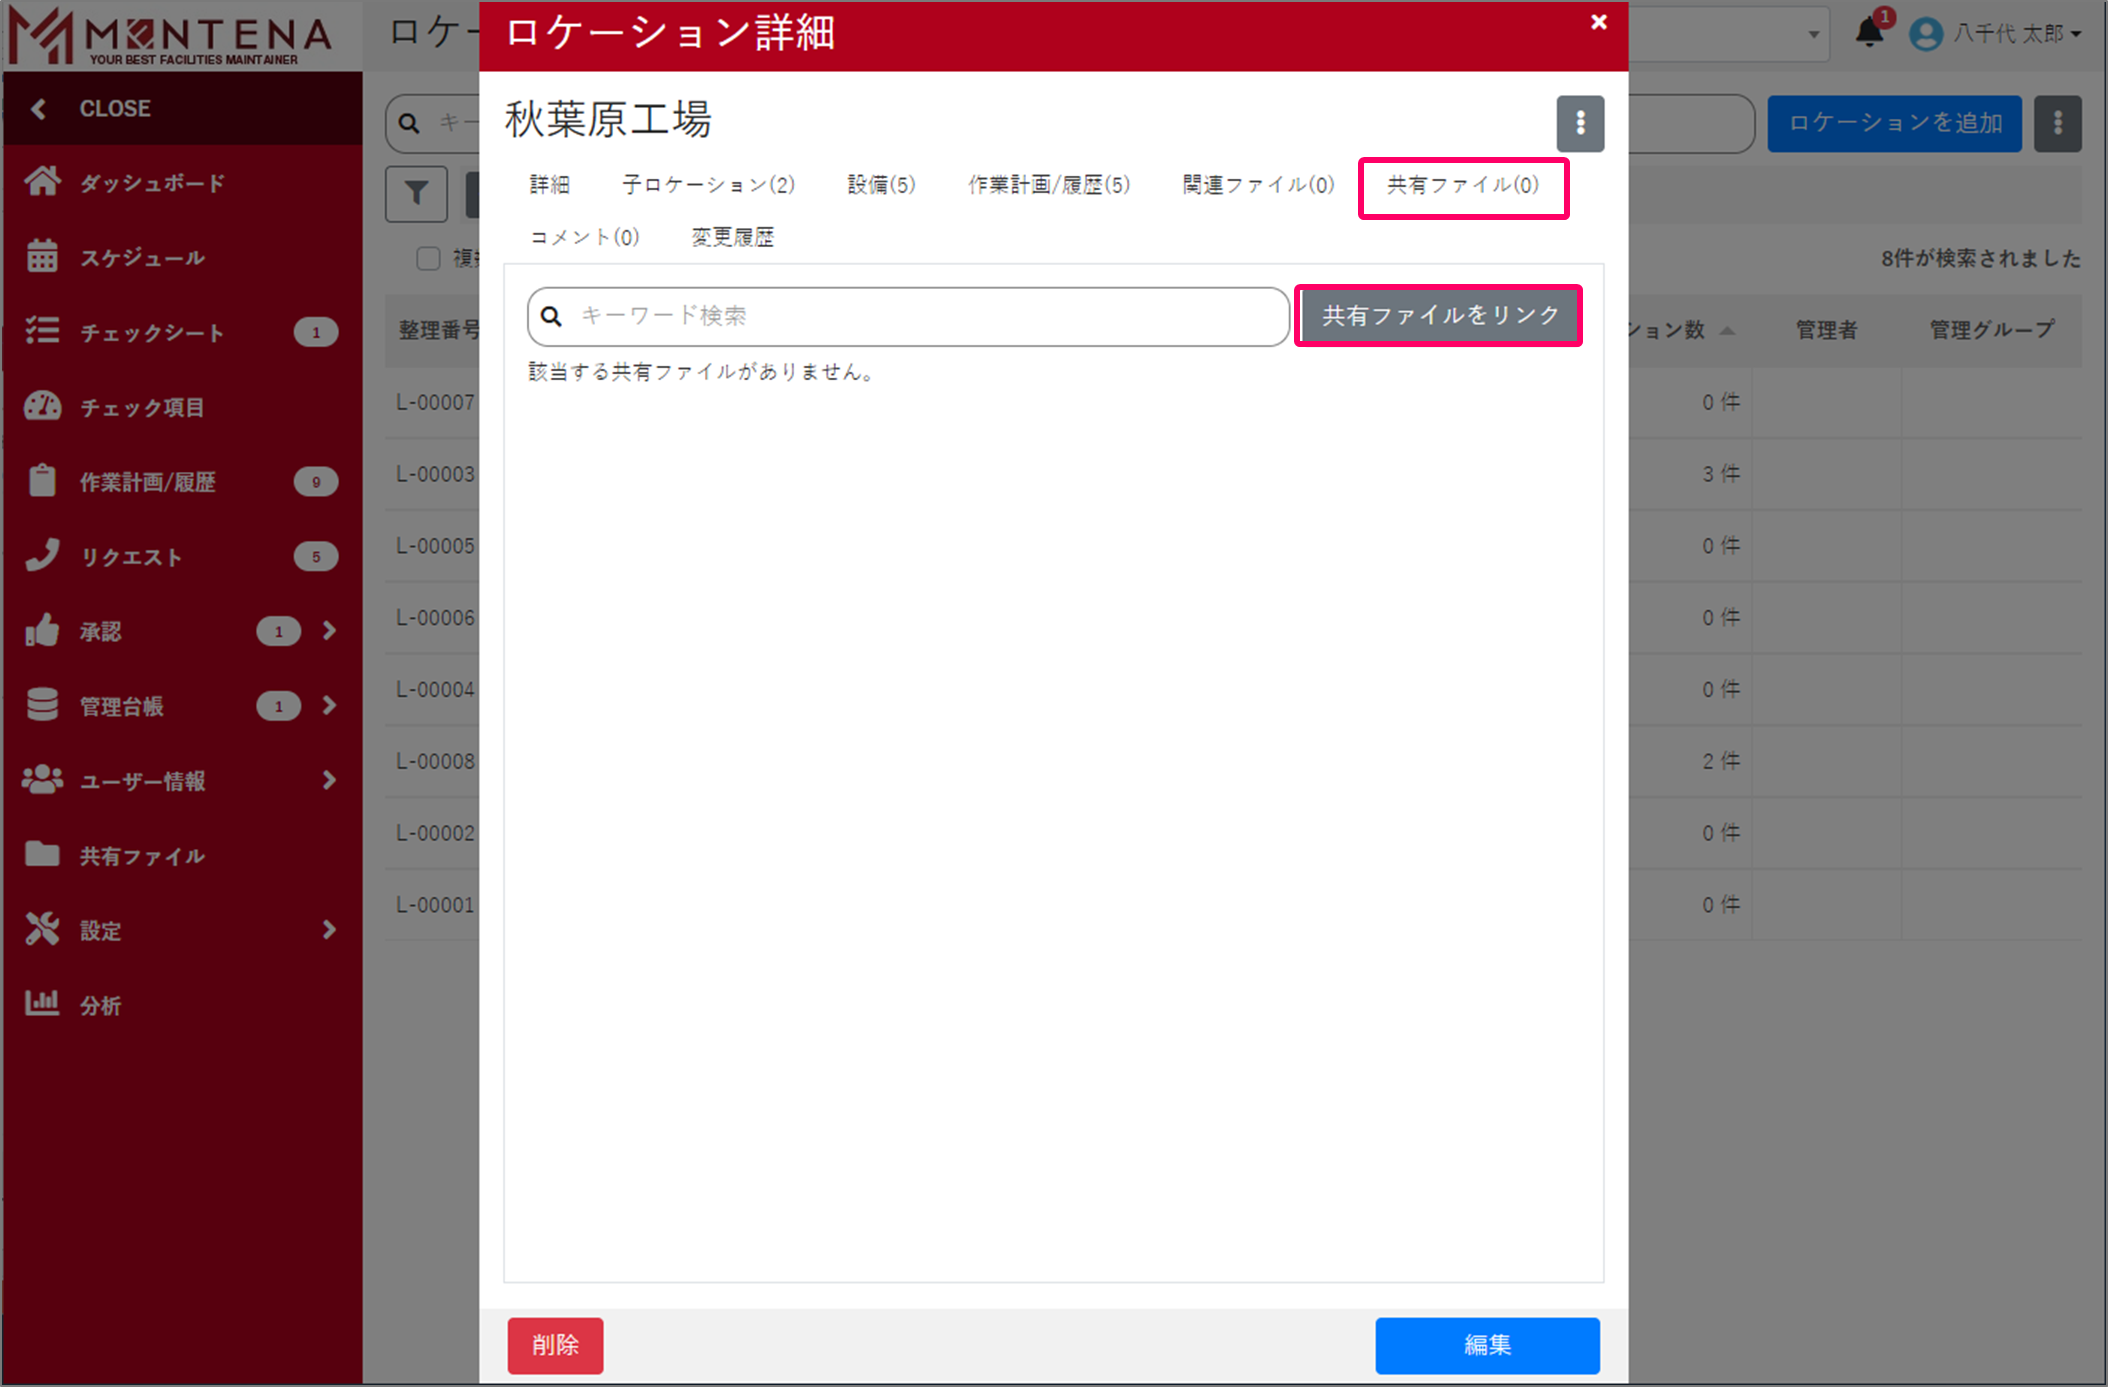This screenshot has width=2108, height=1387.
Task: Click the red 削除 button
Action: [555, 1345]
